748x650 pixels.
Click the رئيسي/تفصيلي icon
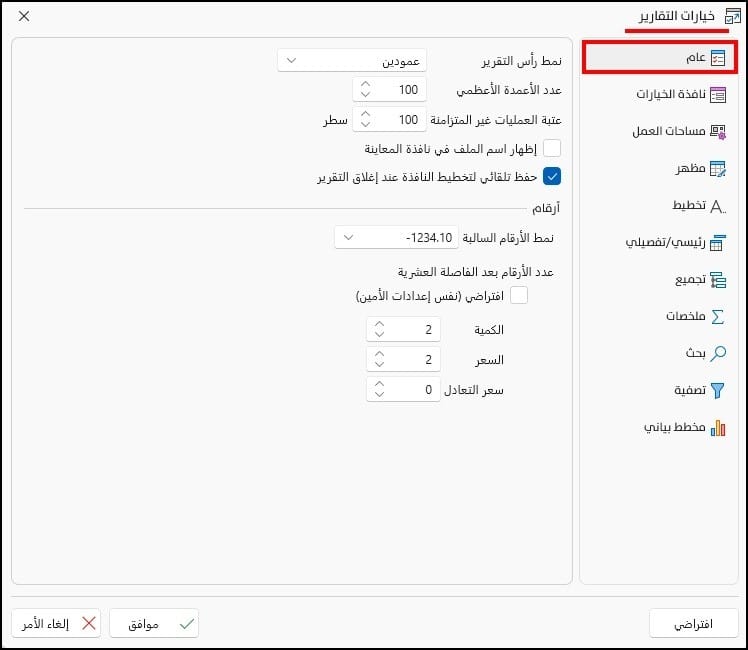point(717,243)
